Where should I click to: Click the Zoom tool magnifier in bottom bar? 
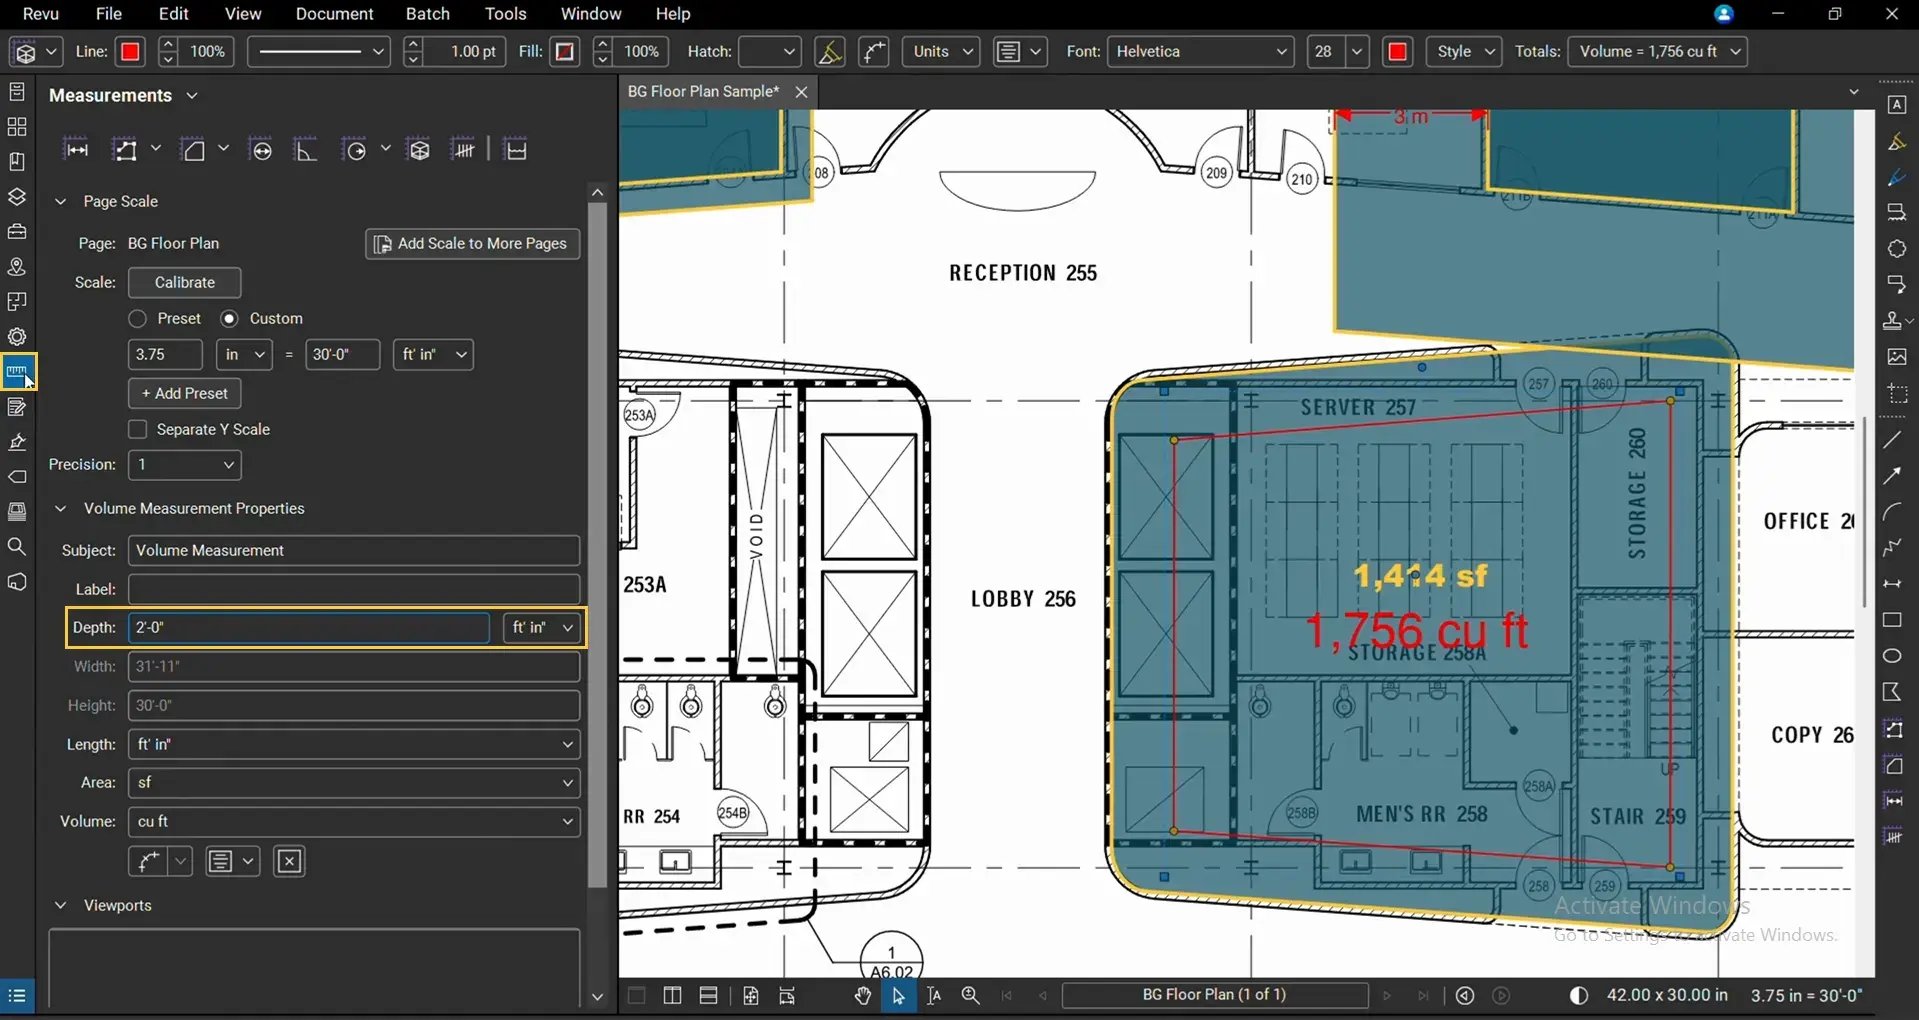click(x=970, y=996)
